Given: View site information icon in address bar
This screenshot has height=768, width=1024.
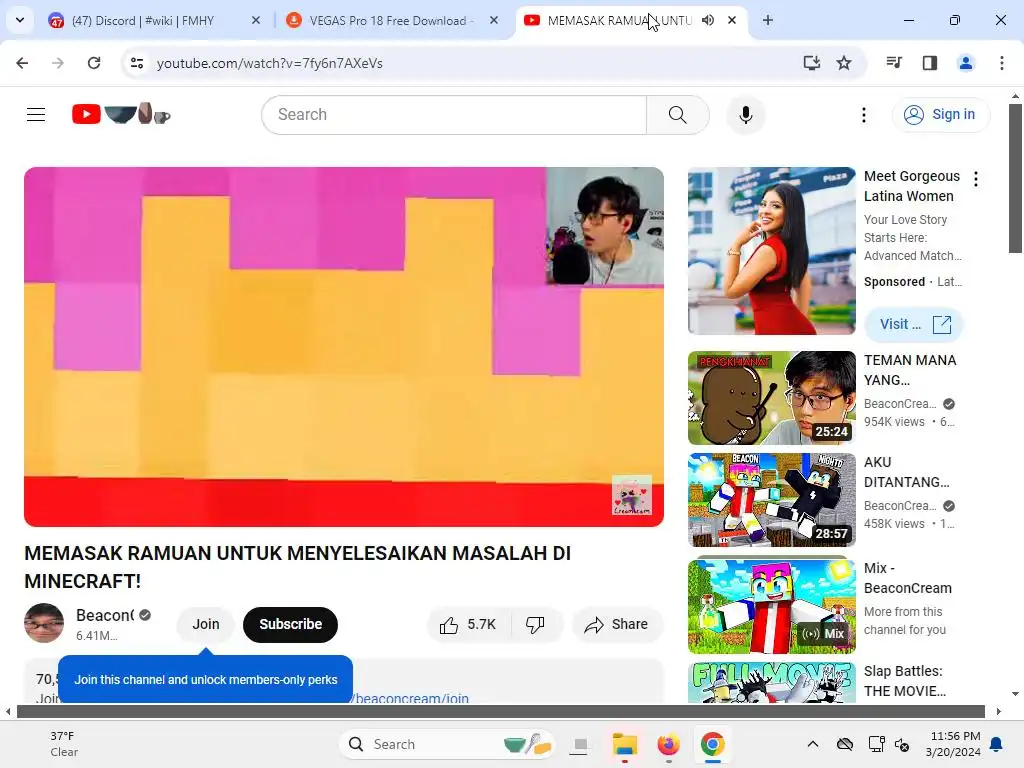Looking at the screenshot, I should (137, 63).
